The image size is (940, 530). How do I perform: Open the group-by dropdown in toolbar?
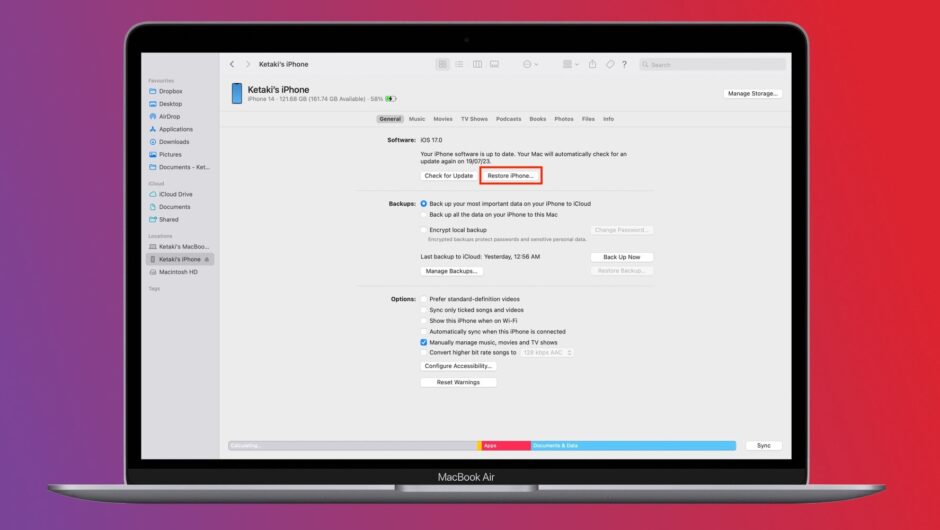point(570,64)
